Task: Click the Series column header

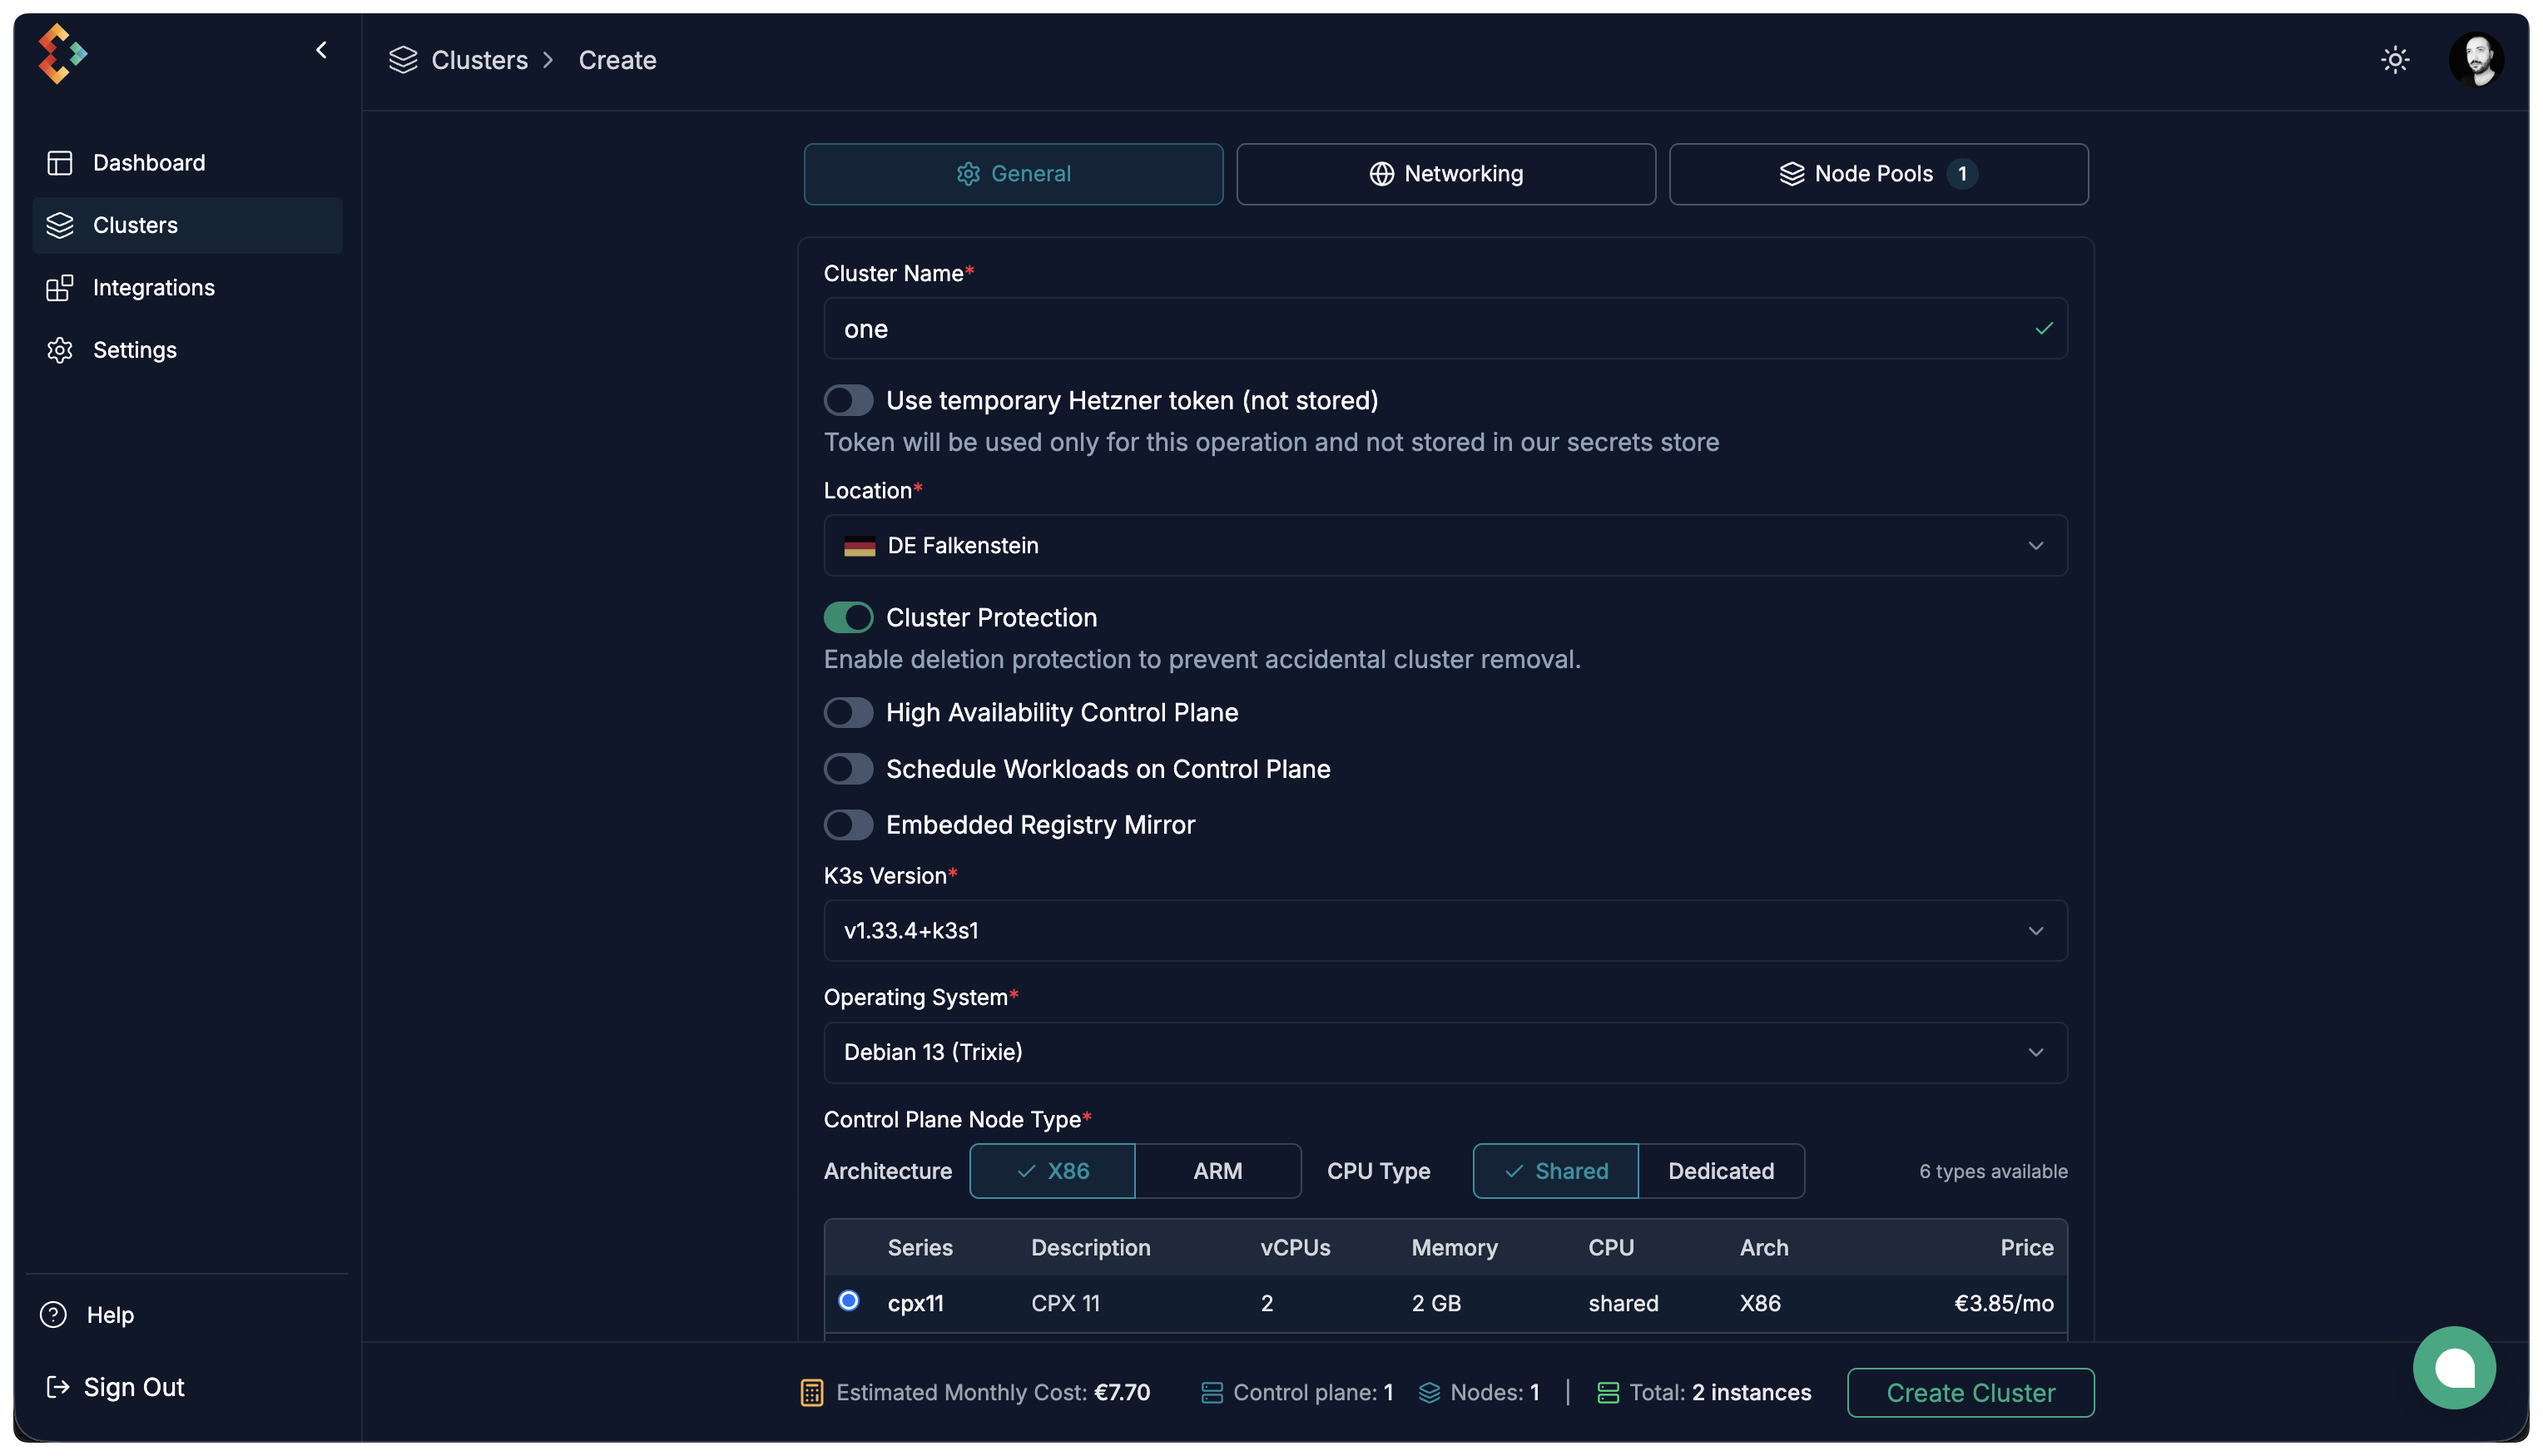Action: (920, 1247)
